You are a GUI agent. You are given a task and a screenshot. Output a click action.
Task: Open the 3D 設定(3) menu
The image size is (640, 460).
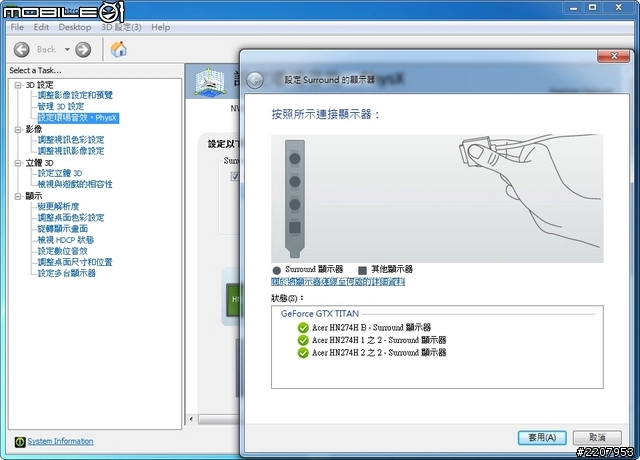coord(121,27)
